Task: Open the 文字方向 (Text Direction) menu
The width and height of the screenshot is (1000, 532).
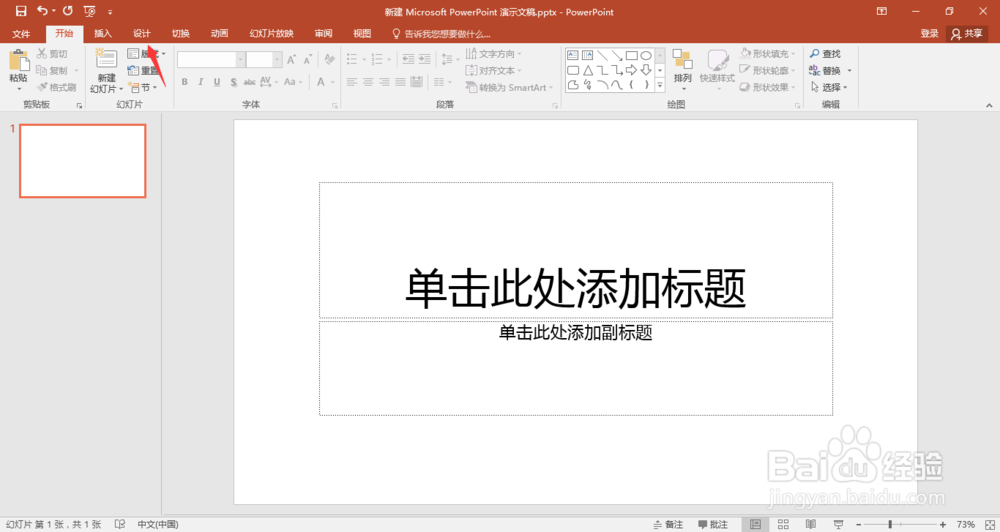Action: 494,54
